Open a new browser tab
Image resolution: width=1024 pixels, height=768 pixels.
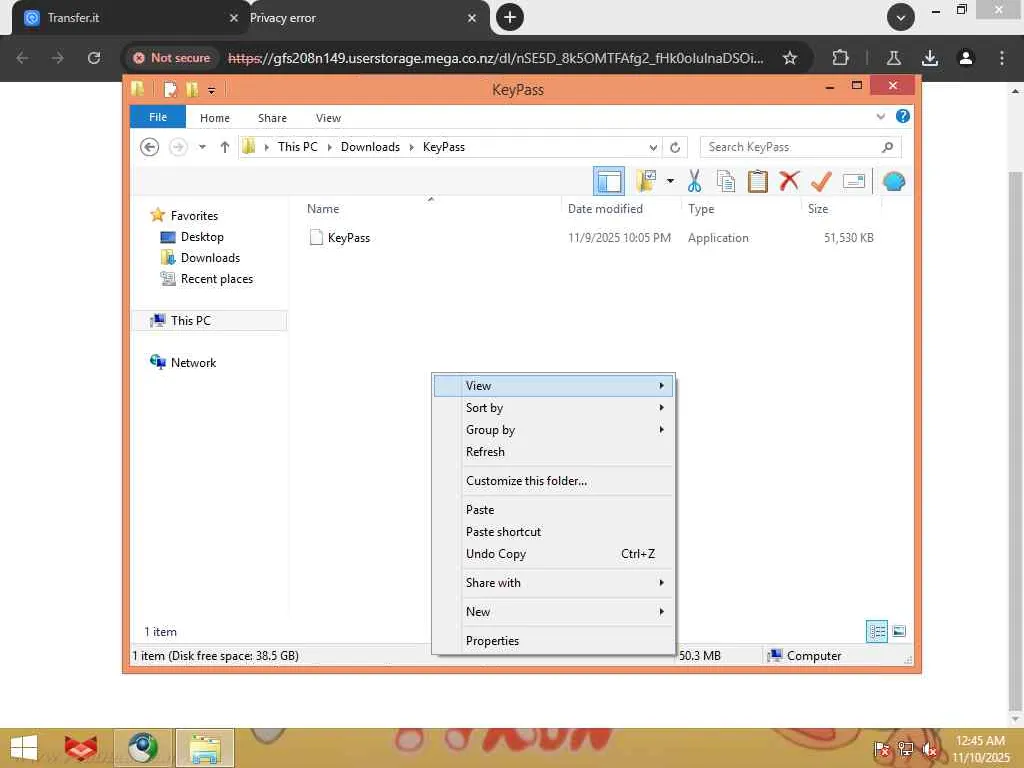point(510,18)
